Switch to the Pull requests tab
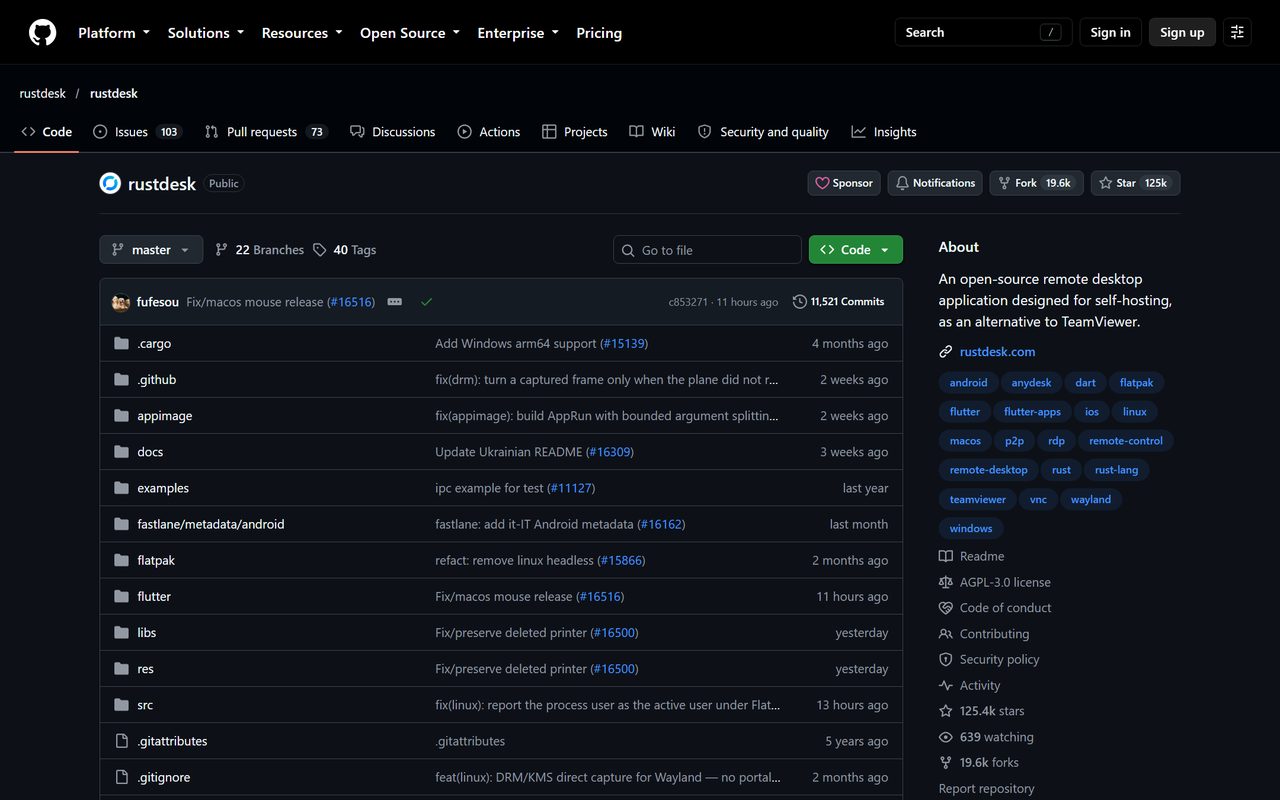The width and height of the screenshot is (1280, 800). point(266,132)
